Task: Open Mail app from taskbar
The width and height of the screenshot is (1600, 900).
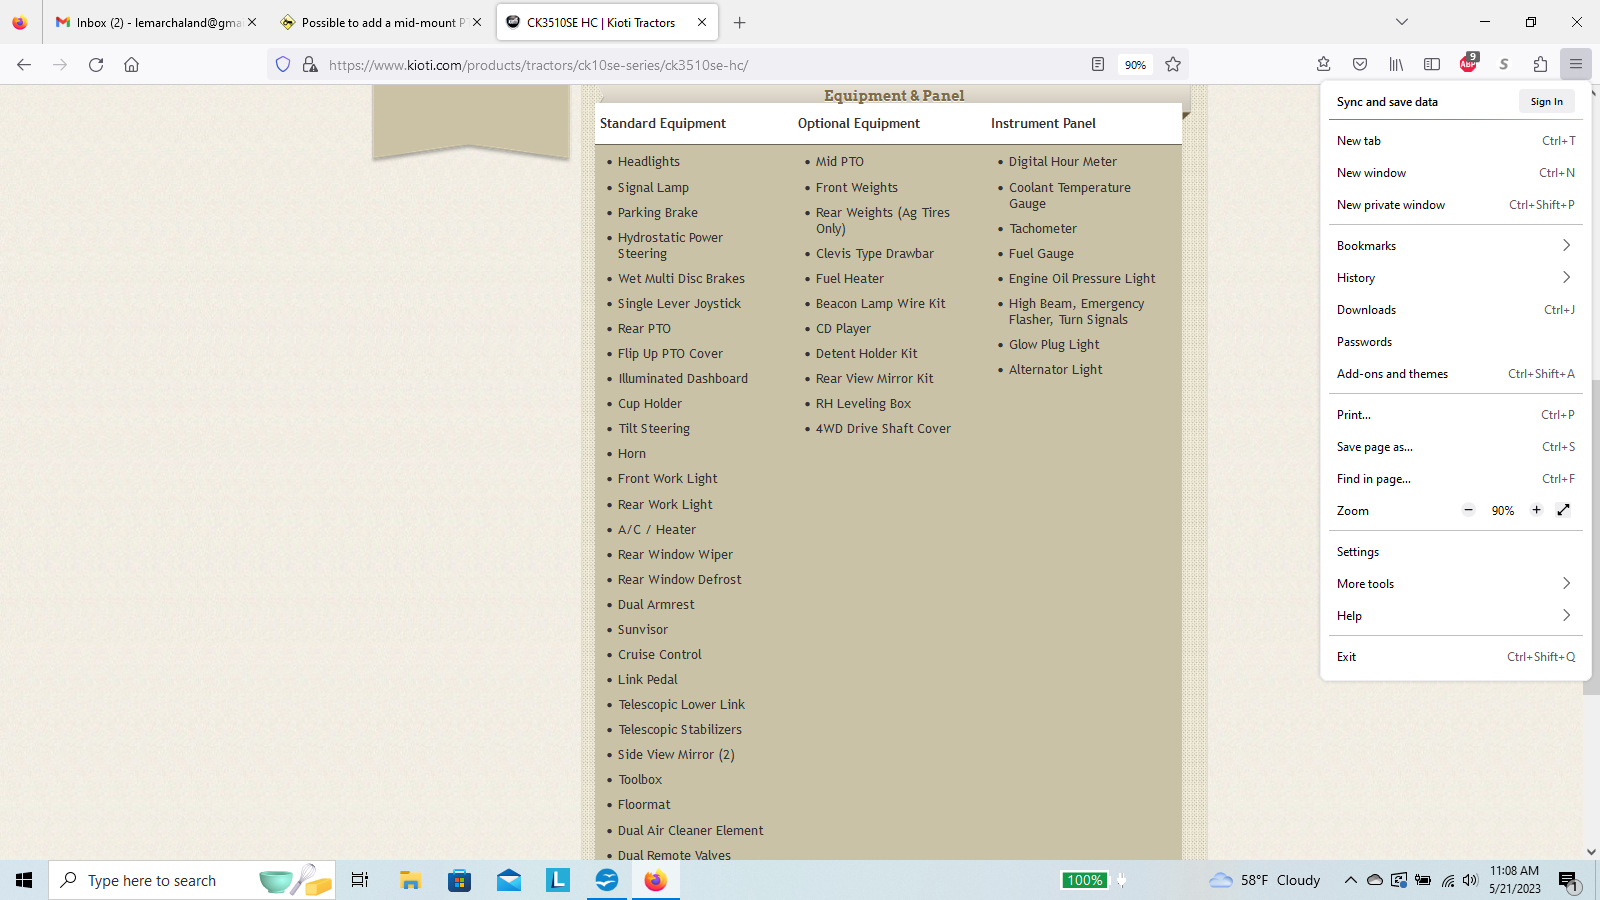Action: point(509,880)
